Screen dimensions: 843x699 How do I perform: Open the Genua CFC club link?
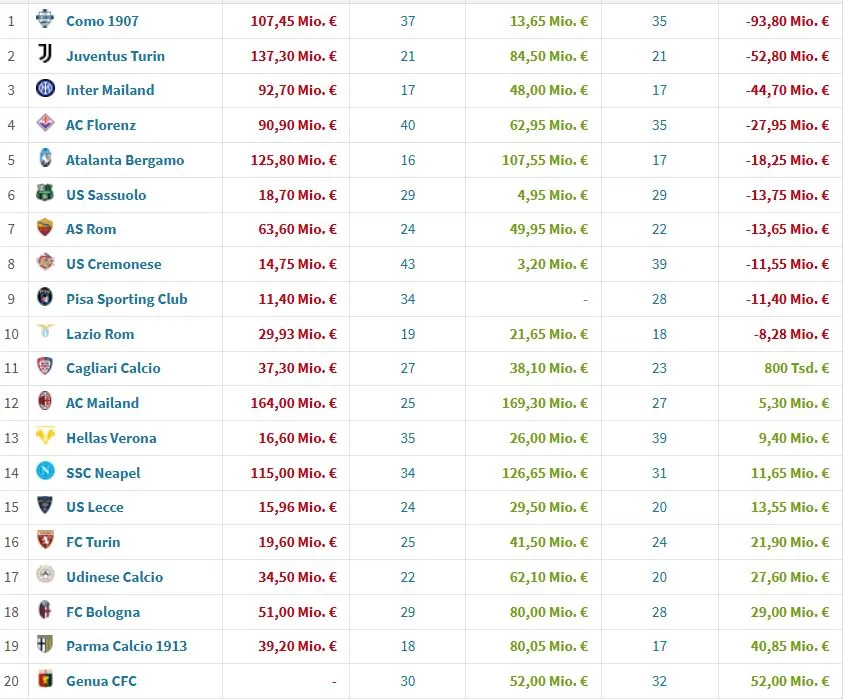[101, 681]
